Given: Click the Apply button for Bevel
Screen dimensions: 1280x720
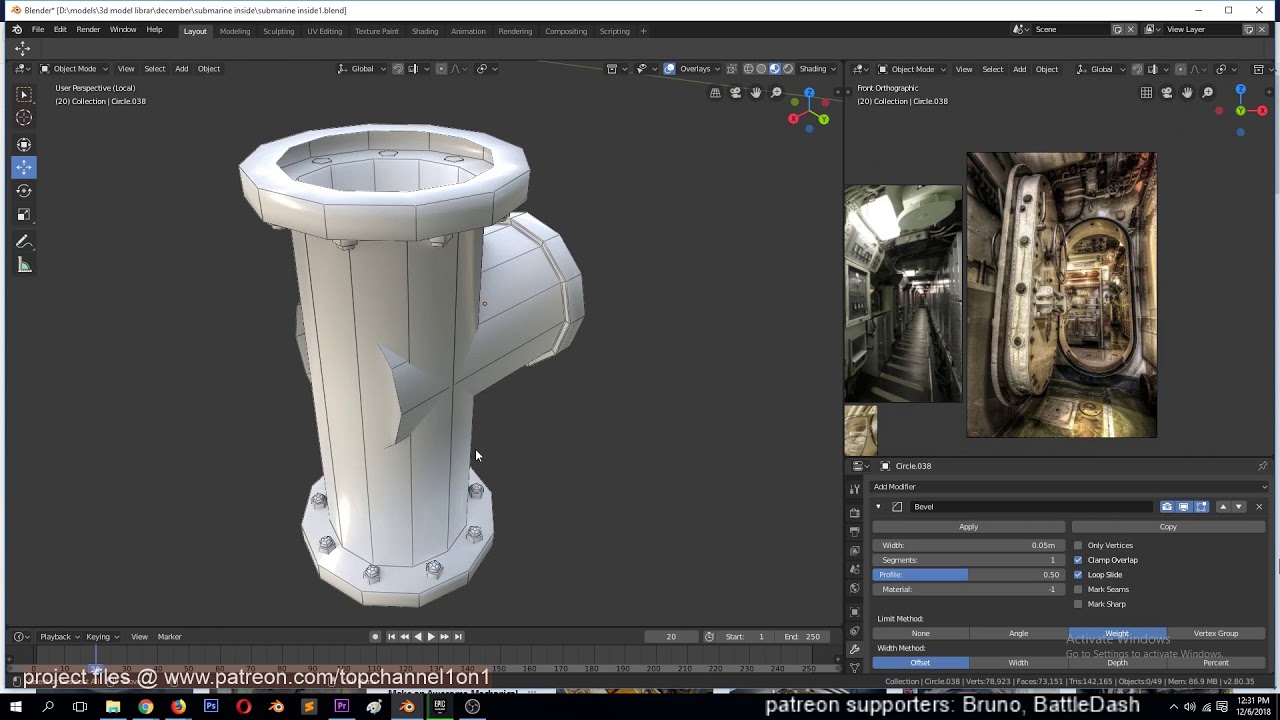Looking at the screenshot, I should (968, 527).
